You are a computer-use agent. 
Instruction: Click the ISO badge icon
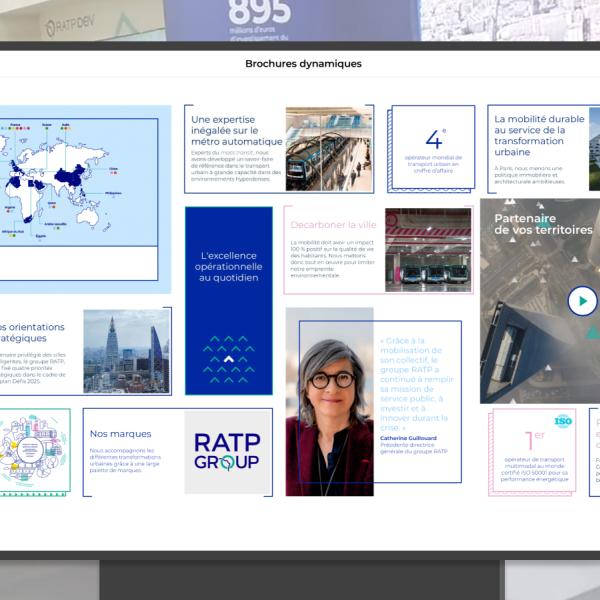point(563,421)
